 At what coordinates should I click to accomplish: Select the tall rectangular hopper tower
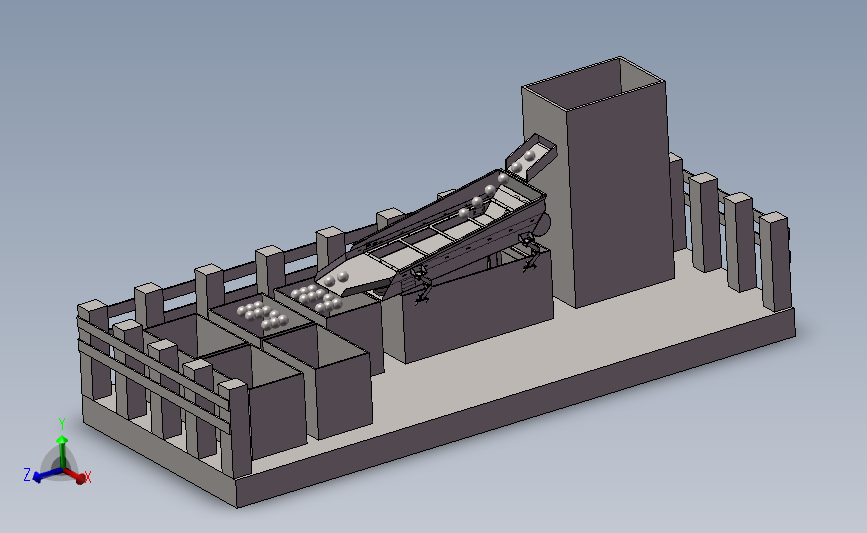(x=598, y=182)
